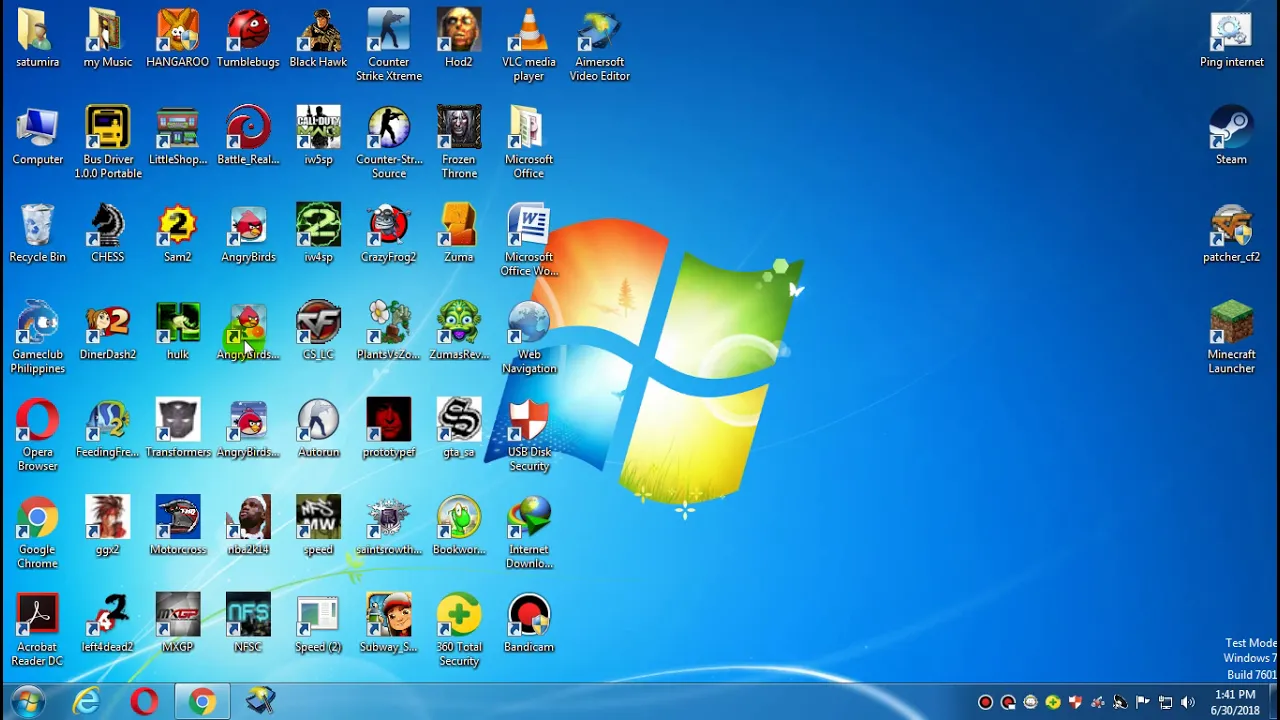
Task: Launch Gameclub Philippines shortcut
Action: 37,338
